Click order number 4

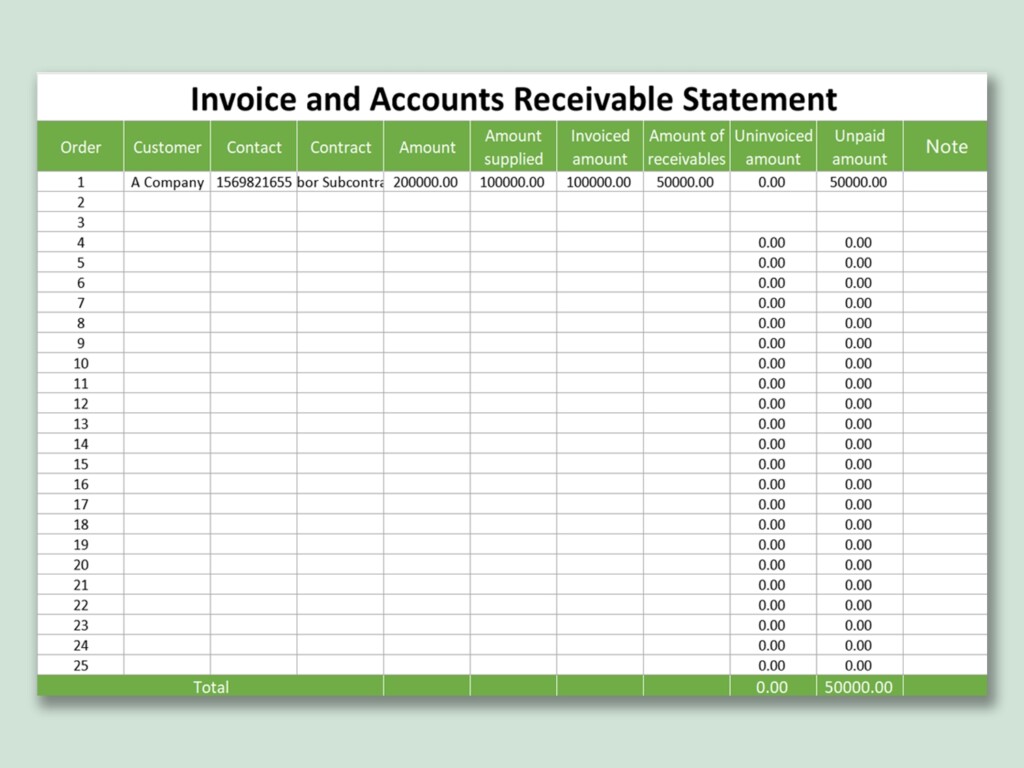coord(81,243)
